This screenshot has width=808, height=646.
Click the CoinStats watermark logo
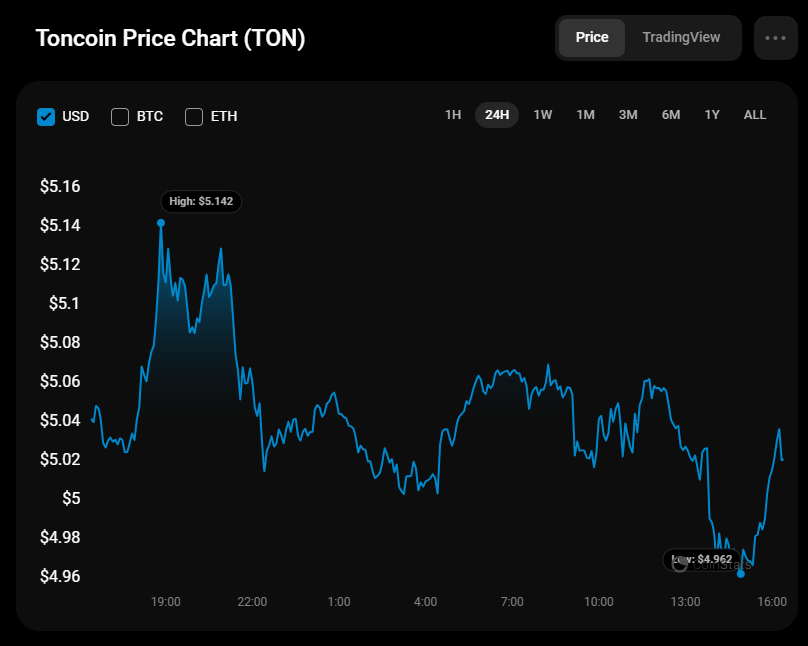click(x=681, y=563)
